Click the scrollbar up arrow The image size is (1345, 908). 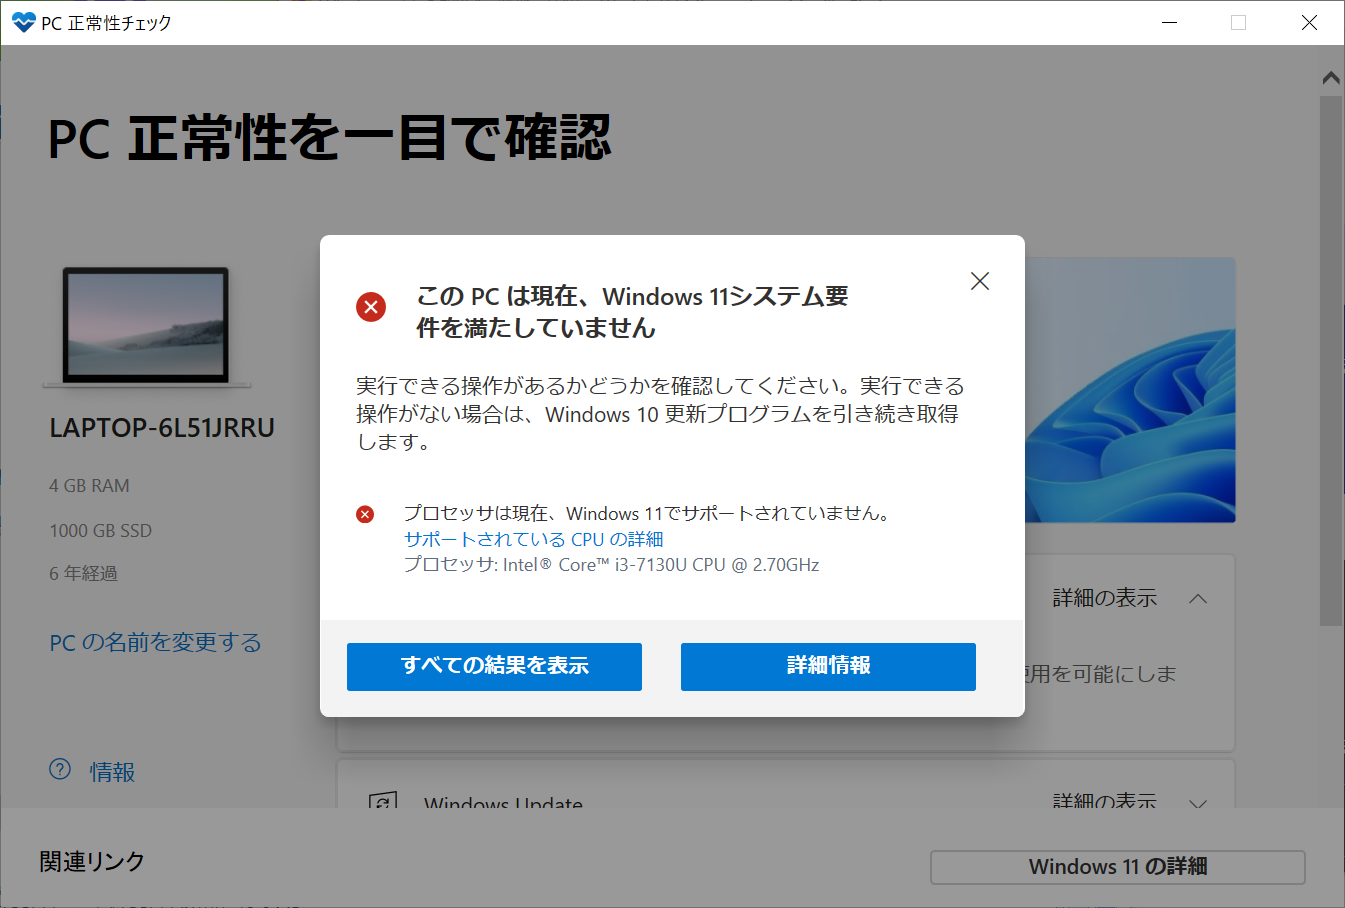coord(1330,76)
